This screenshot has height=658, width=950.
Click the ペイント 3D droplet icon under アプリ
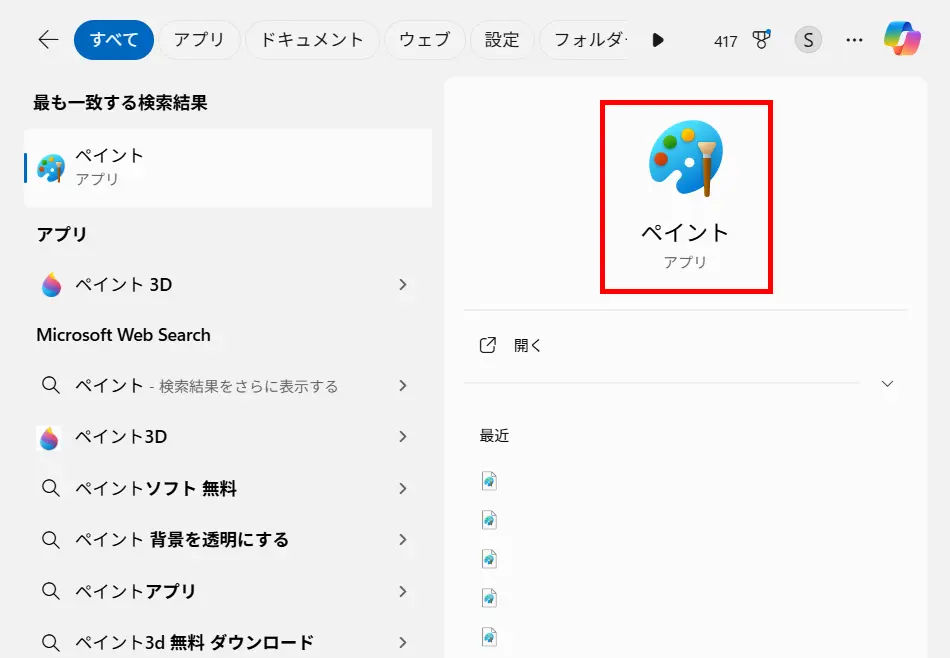[x=51, y=284]
